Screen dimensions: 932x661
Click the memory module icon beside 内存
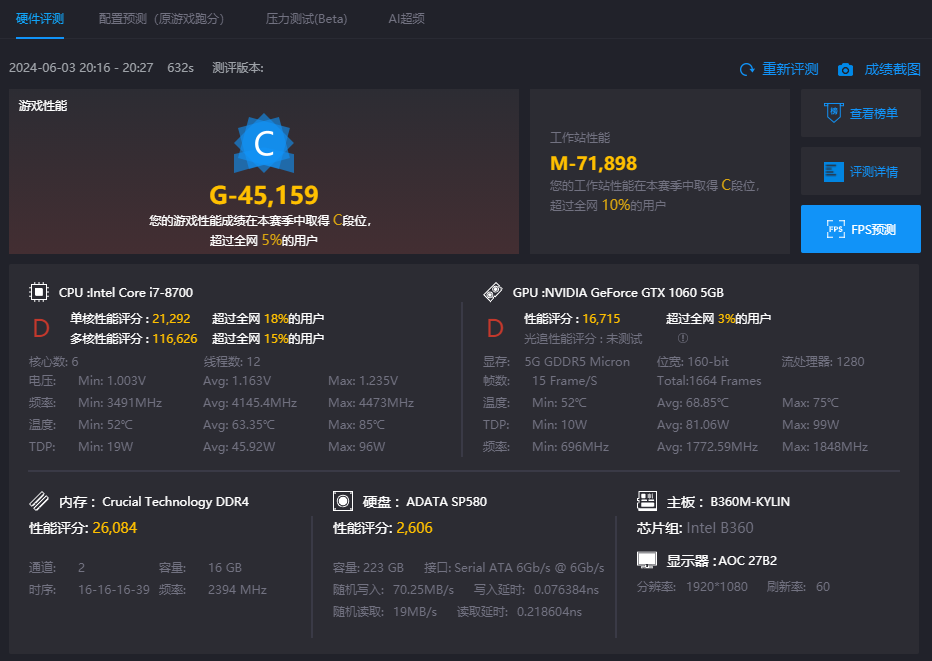(37, 501)
